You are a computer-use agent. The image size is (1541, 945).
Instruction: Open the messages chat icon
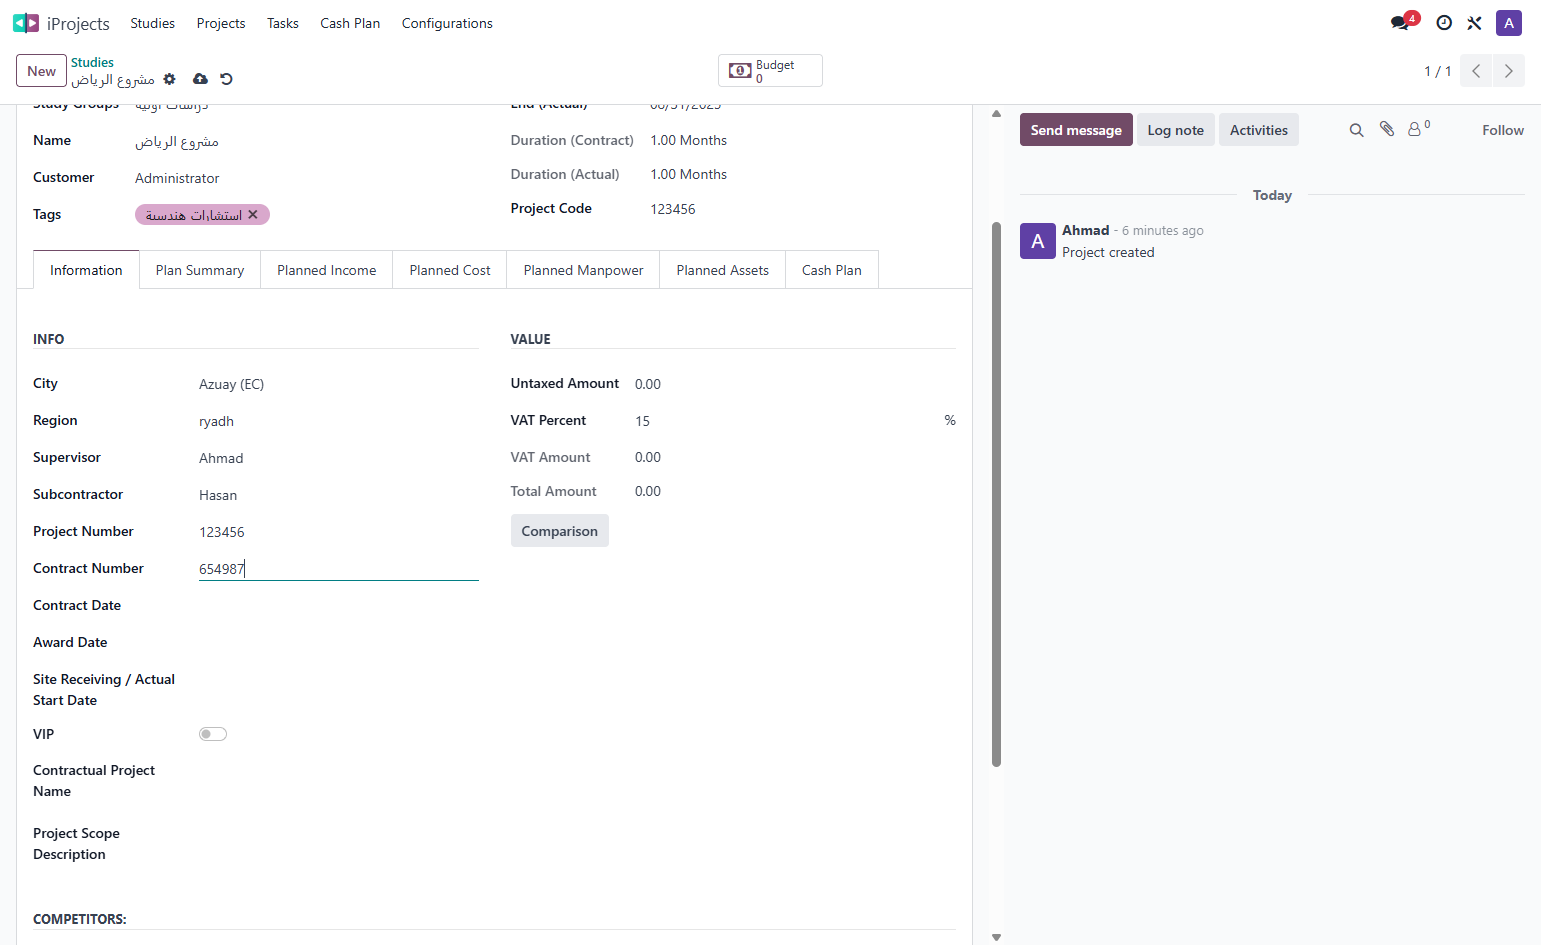1400,23
